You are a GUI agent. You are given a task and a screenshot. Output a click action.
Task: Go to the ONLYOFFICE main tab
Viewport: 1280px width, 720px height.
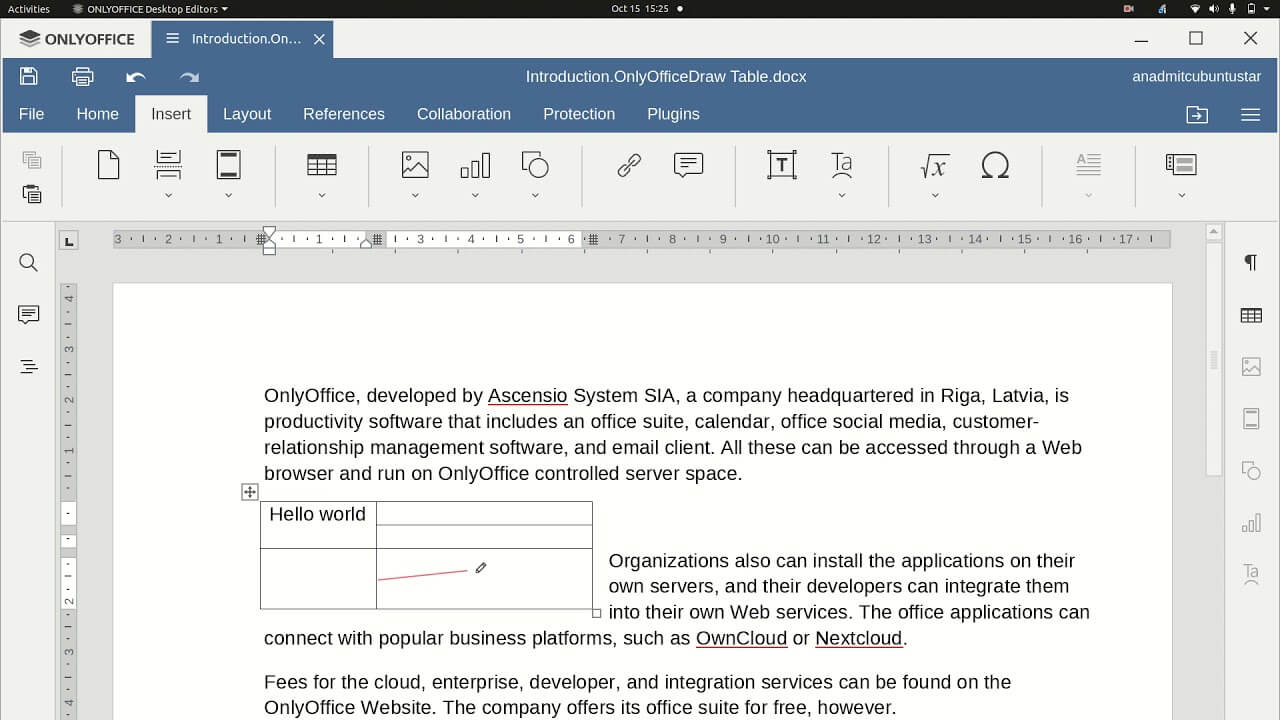[x=77, y=39]
